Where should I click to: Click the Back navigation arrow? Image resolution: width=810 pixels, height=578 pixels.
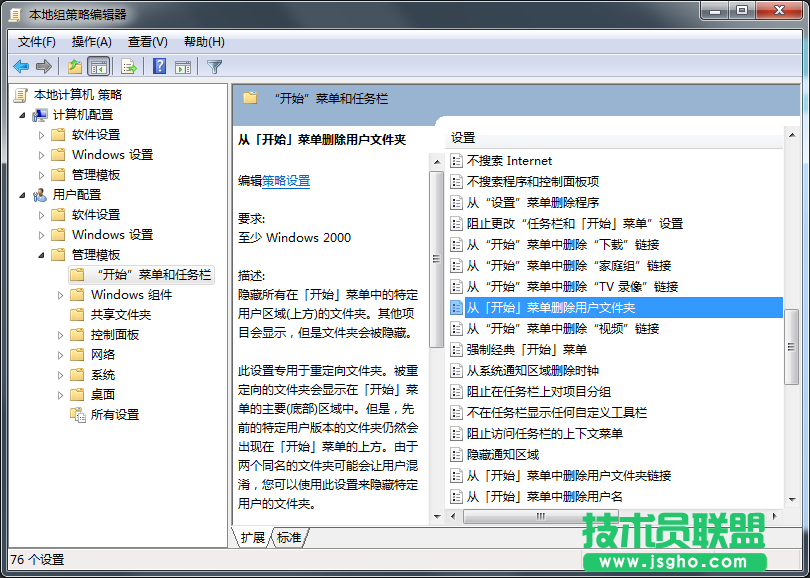(x=20, y=65)
